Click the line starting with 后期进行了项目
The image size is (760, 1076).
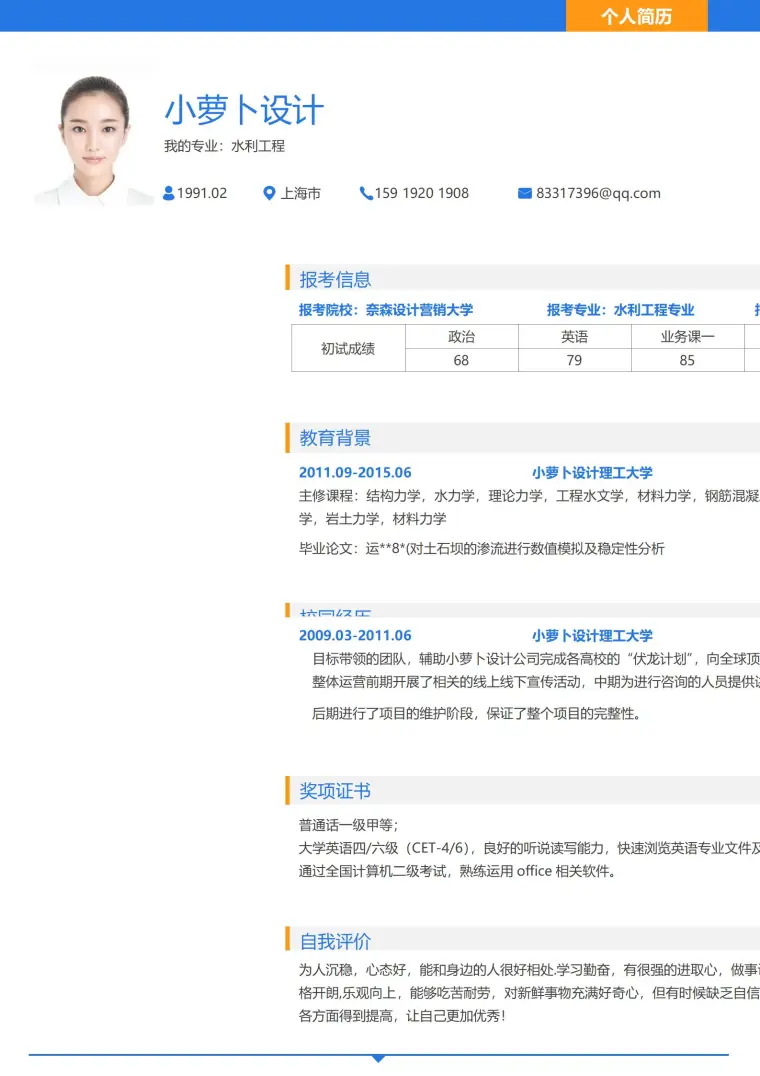tap(477, 714)
